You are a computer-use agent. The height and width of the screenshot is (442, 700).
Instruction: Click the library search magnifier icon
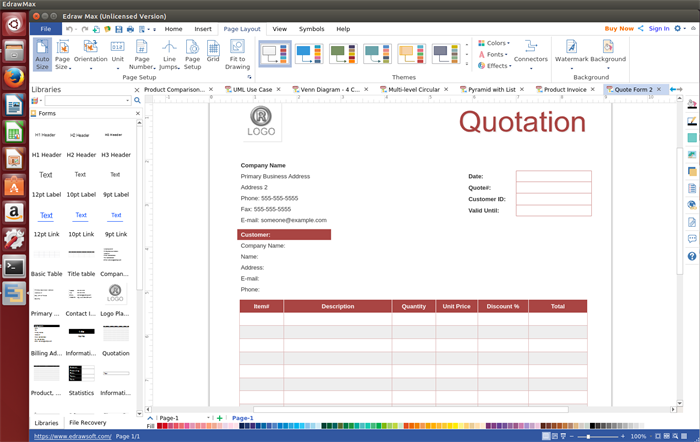click(135, 101)
